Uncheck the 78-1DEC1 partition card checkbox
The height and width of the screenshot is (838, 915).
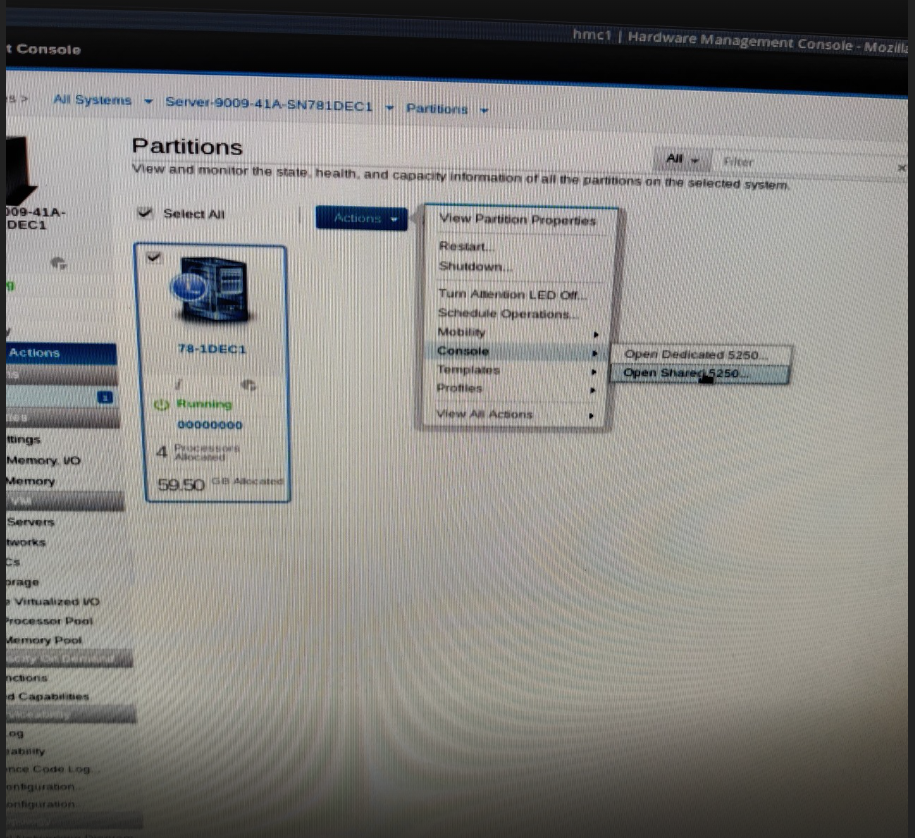pos(153,256)
